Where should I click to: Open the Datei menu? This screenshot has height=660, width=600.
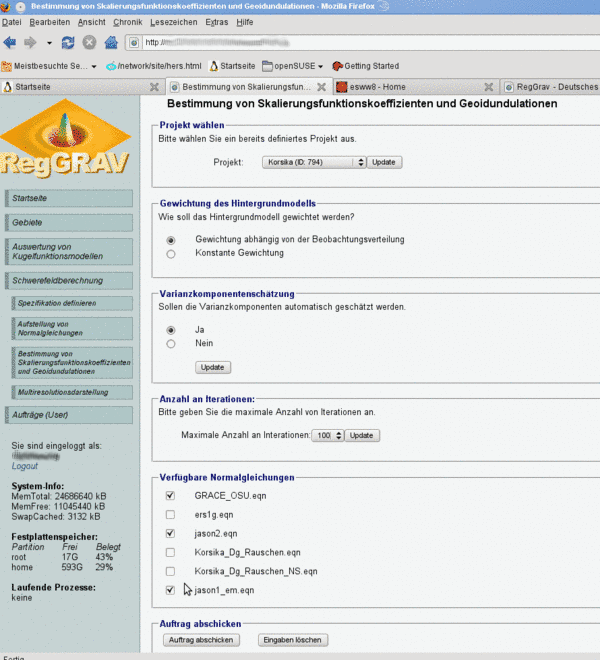[x=11, y=22]
